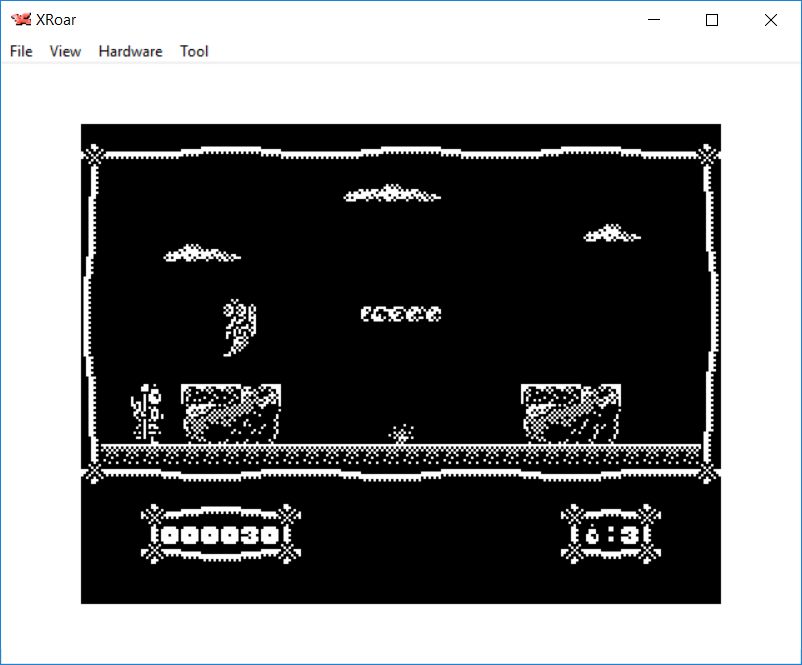Open the View menu
Viewport: 802px width, 665px height.
65,51
